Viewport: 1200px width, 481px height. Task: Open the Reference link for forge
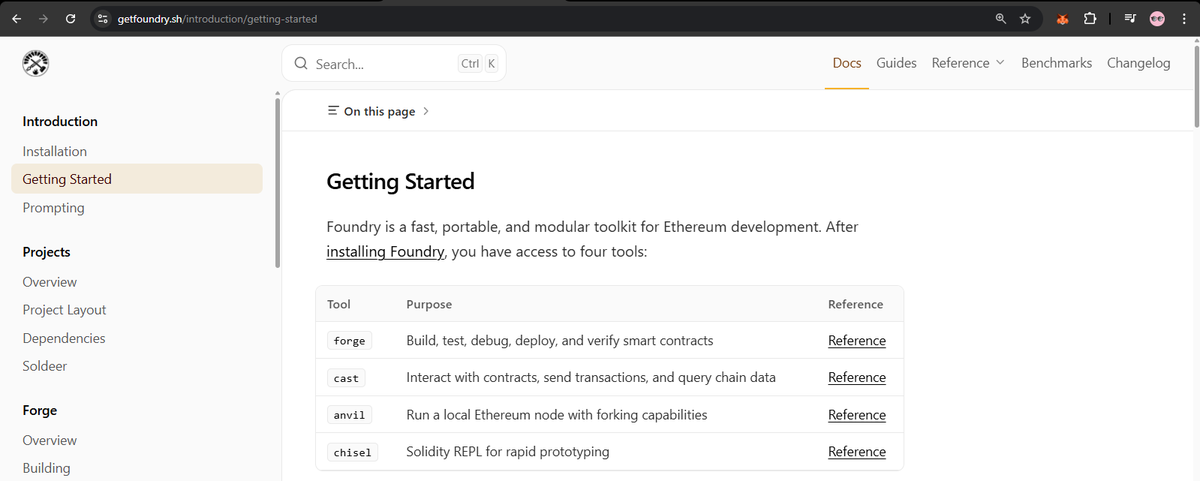(856, 341)
